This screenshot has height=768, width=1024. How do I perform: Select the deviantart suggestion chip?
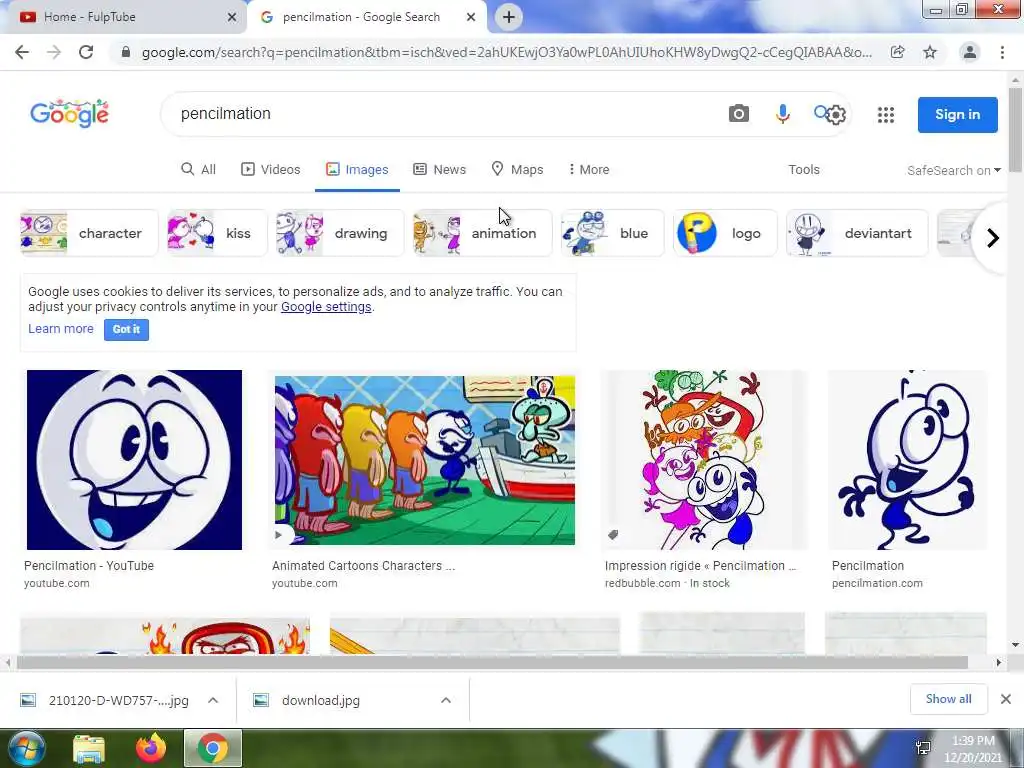point(857,233)
